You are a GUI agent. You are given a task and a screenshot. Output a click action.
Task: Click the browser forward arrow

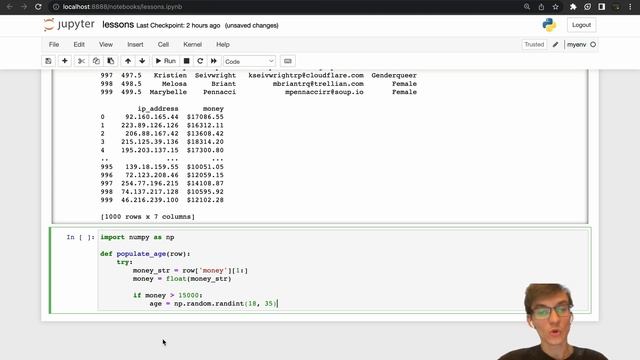[24, 7]
